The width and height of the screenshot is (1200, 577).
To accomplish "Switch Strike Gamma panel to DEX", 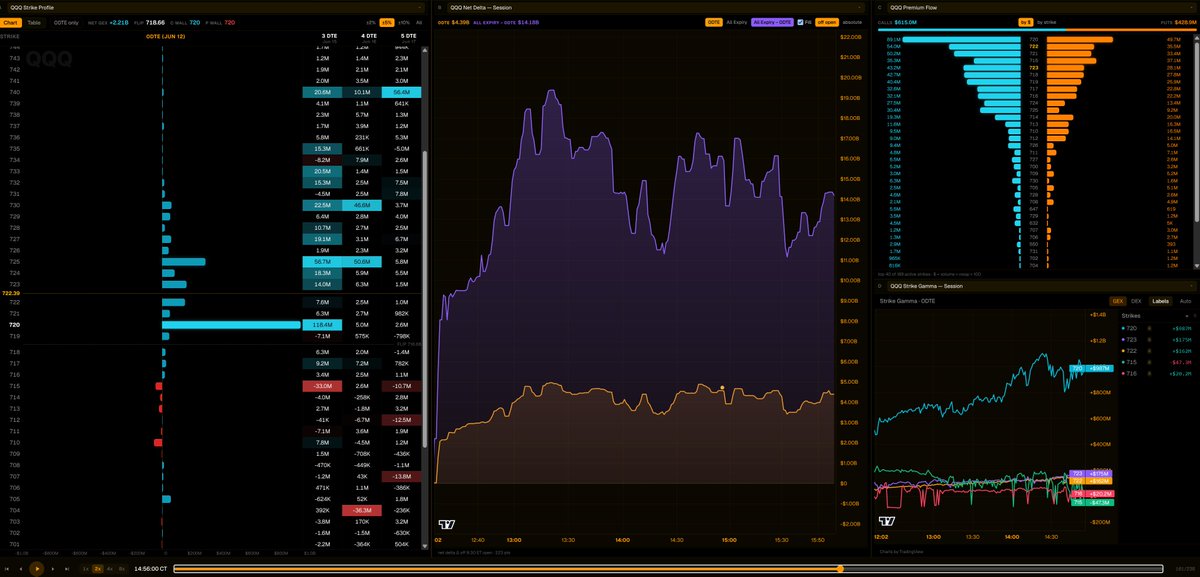I will (x=1136, y=301).
